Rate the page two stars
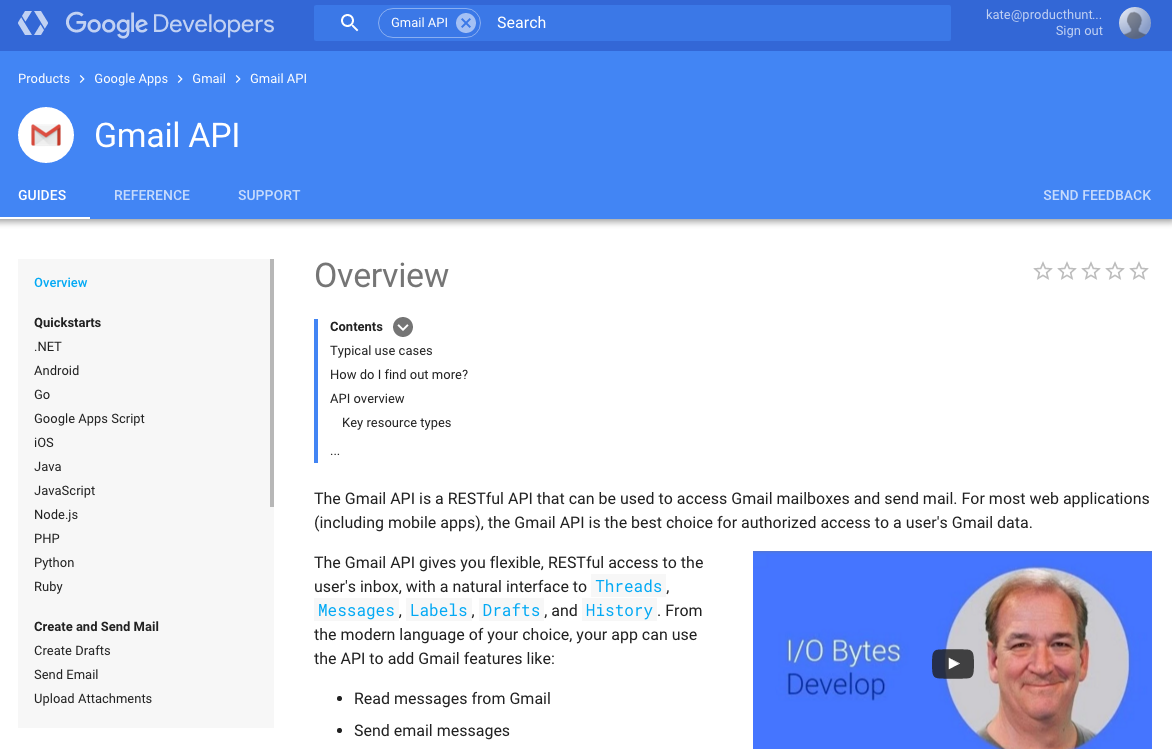Screen dimensions: 1172x749 (1067, 271)
